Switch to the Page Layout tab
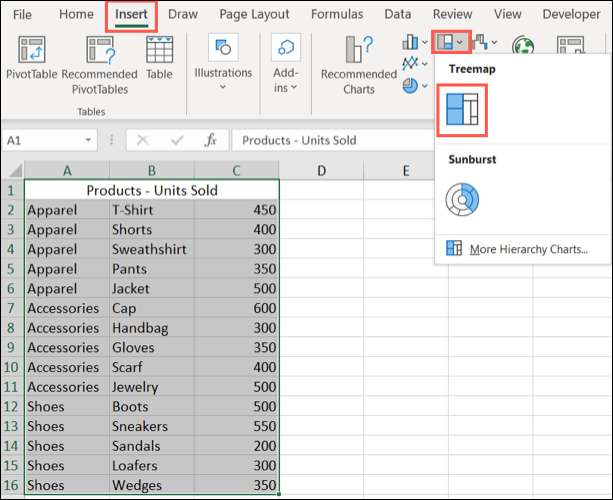Image resolution: width=613 pixels, height=500 pixels. 254,14
